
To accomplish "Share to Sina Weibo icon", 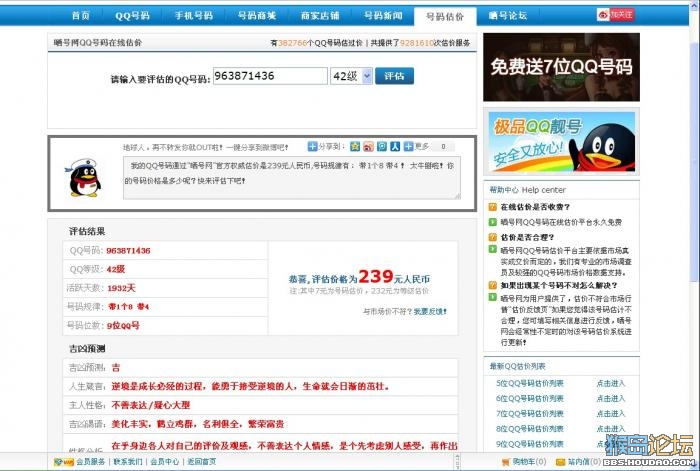I will (x=368, y=146).
